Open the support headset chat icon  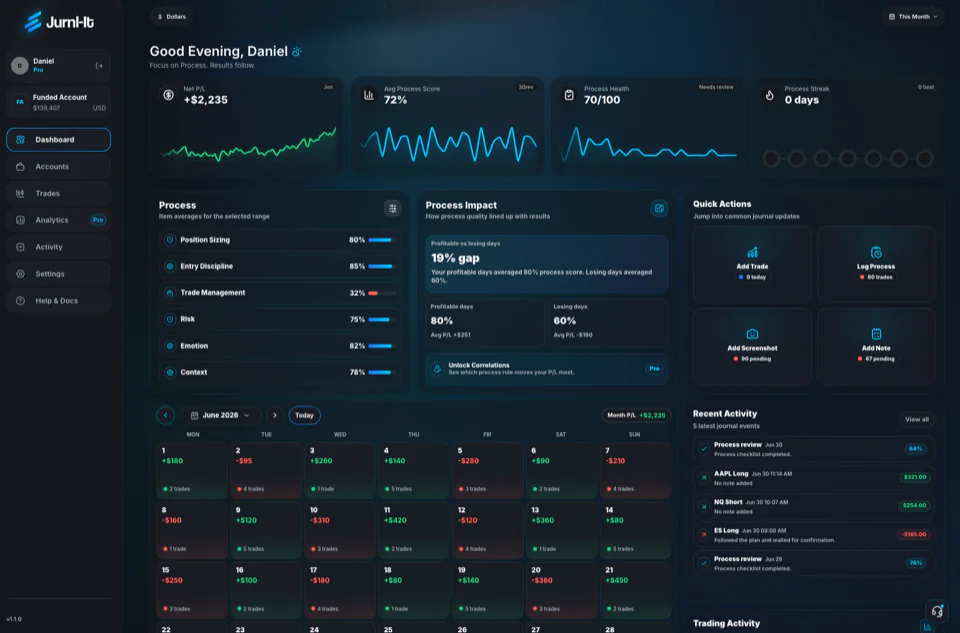[x=937, y=610]
